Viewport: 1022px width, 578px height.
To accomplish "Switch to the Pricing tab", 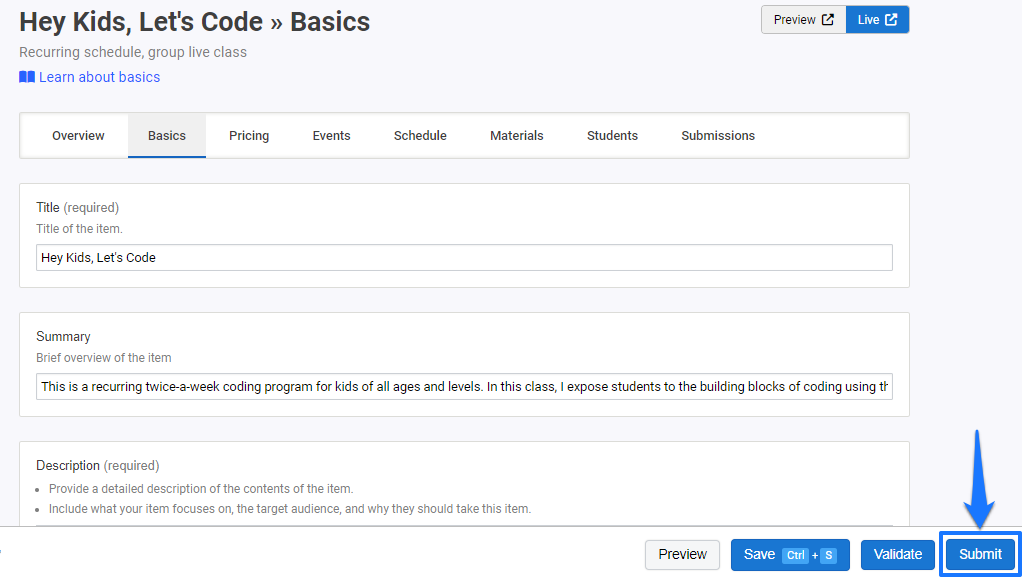I will pyautogui.click(x=249, y=136).
